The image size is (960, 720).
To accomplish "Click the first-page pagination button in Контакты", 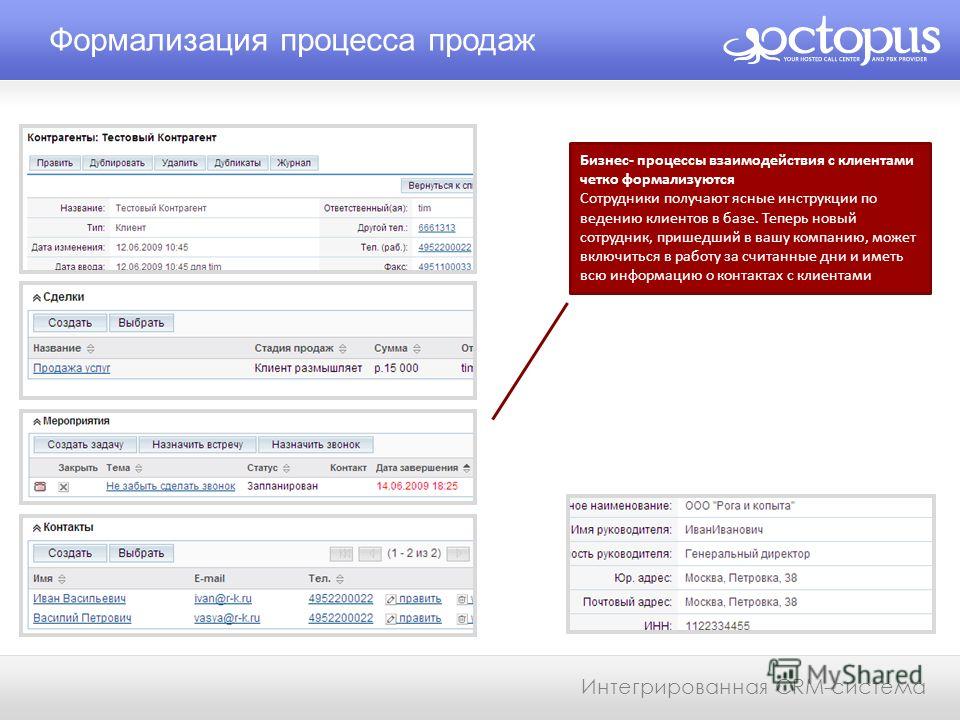I will tap(342, 553).
